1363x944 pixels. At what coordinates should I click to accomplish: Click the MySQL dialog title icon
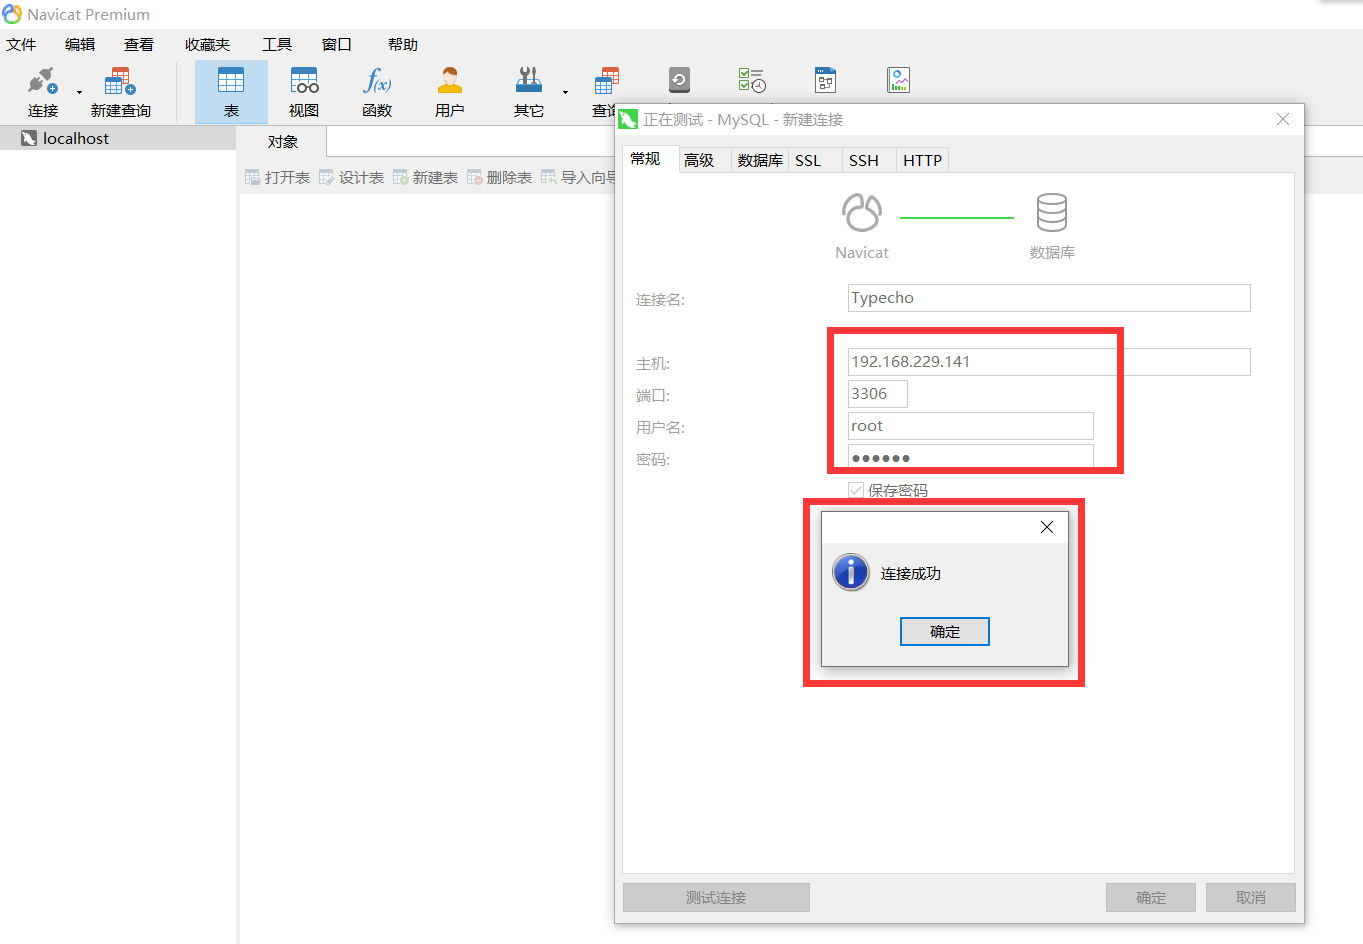628,120
